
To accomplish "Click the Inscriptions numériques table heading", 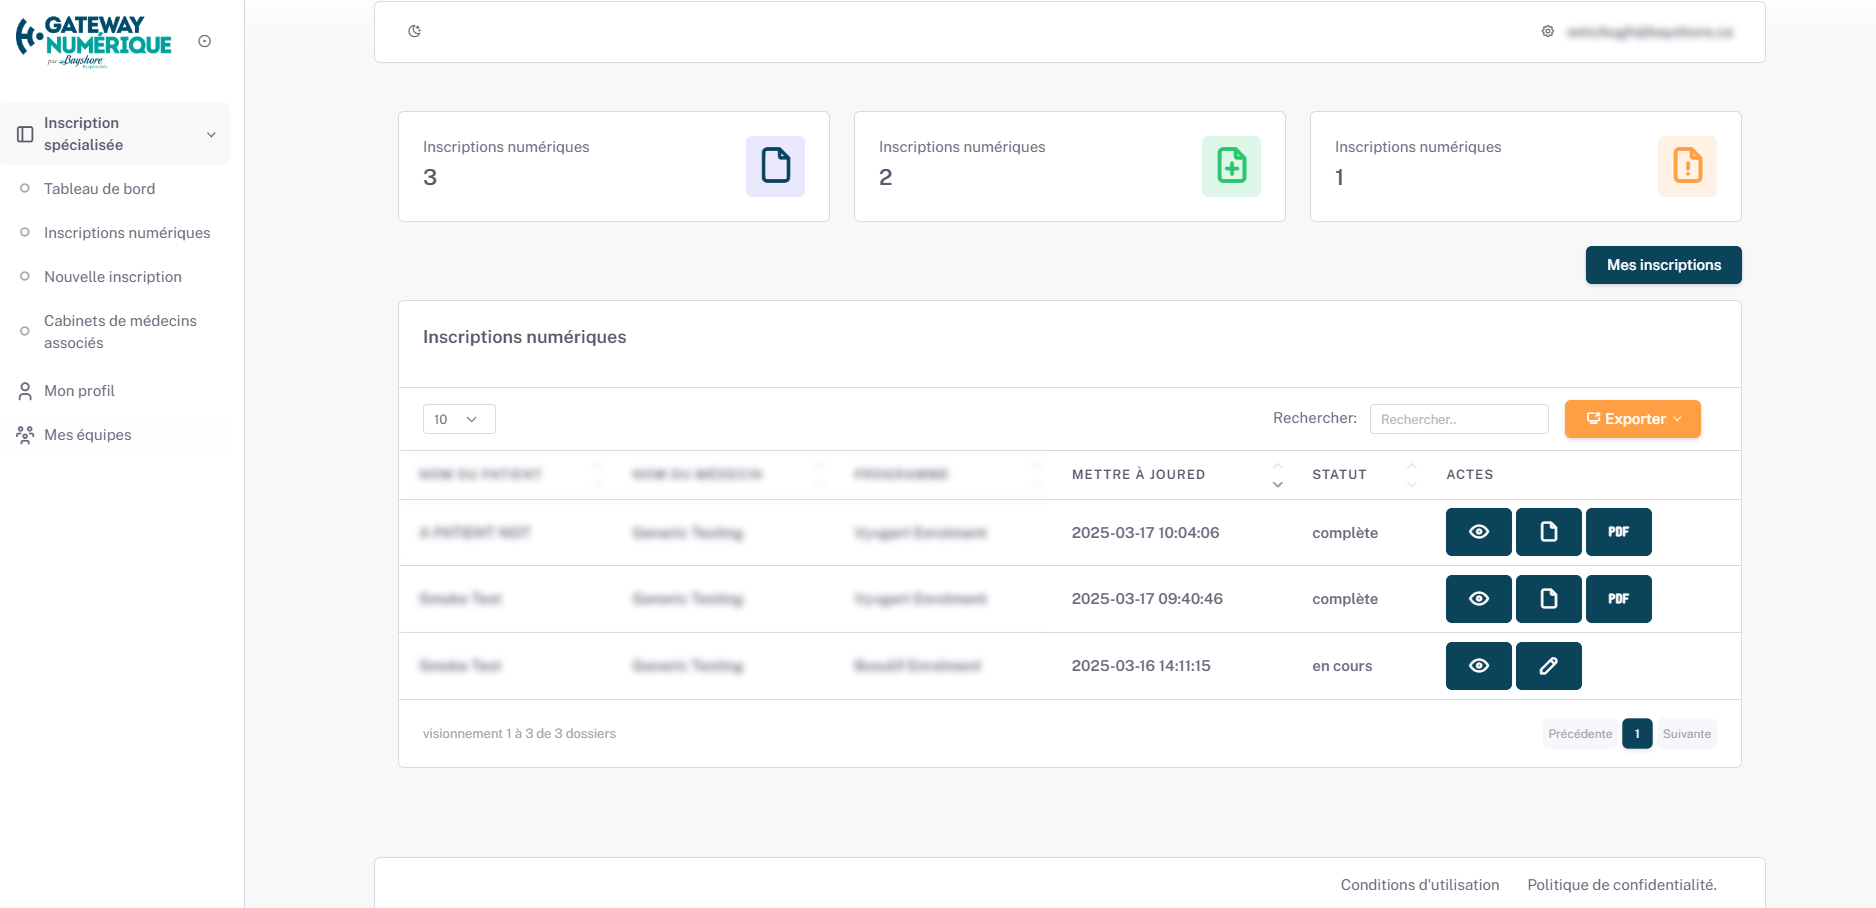I will (524, 337).
